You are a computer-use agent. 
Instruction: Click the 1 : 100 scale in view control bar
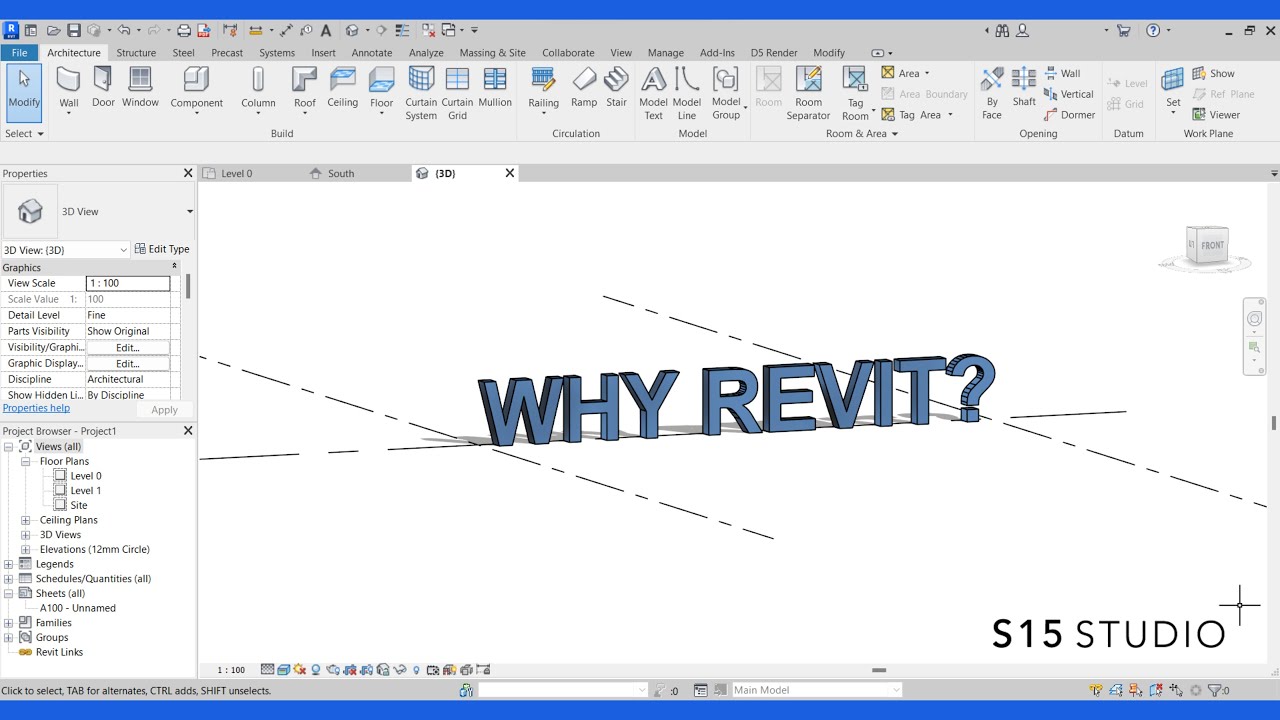(231, 670)
